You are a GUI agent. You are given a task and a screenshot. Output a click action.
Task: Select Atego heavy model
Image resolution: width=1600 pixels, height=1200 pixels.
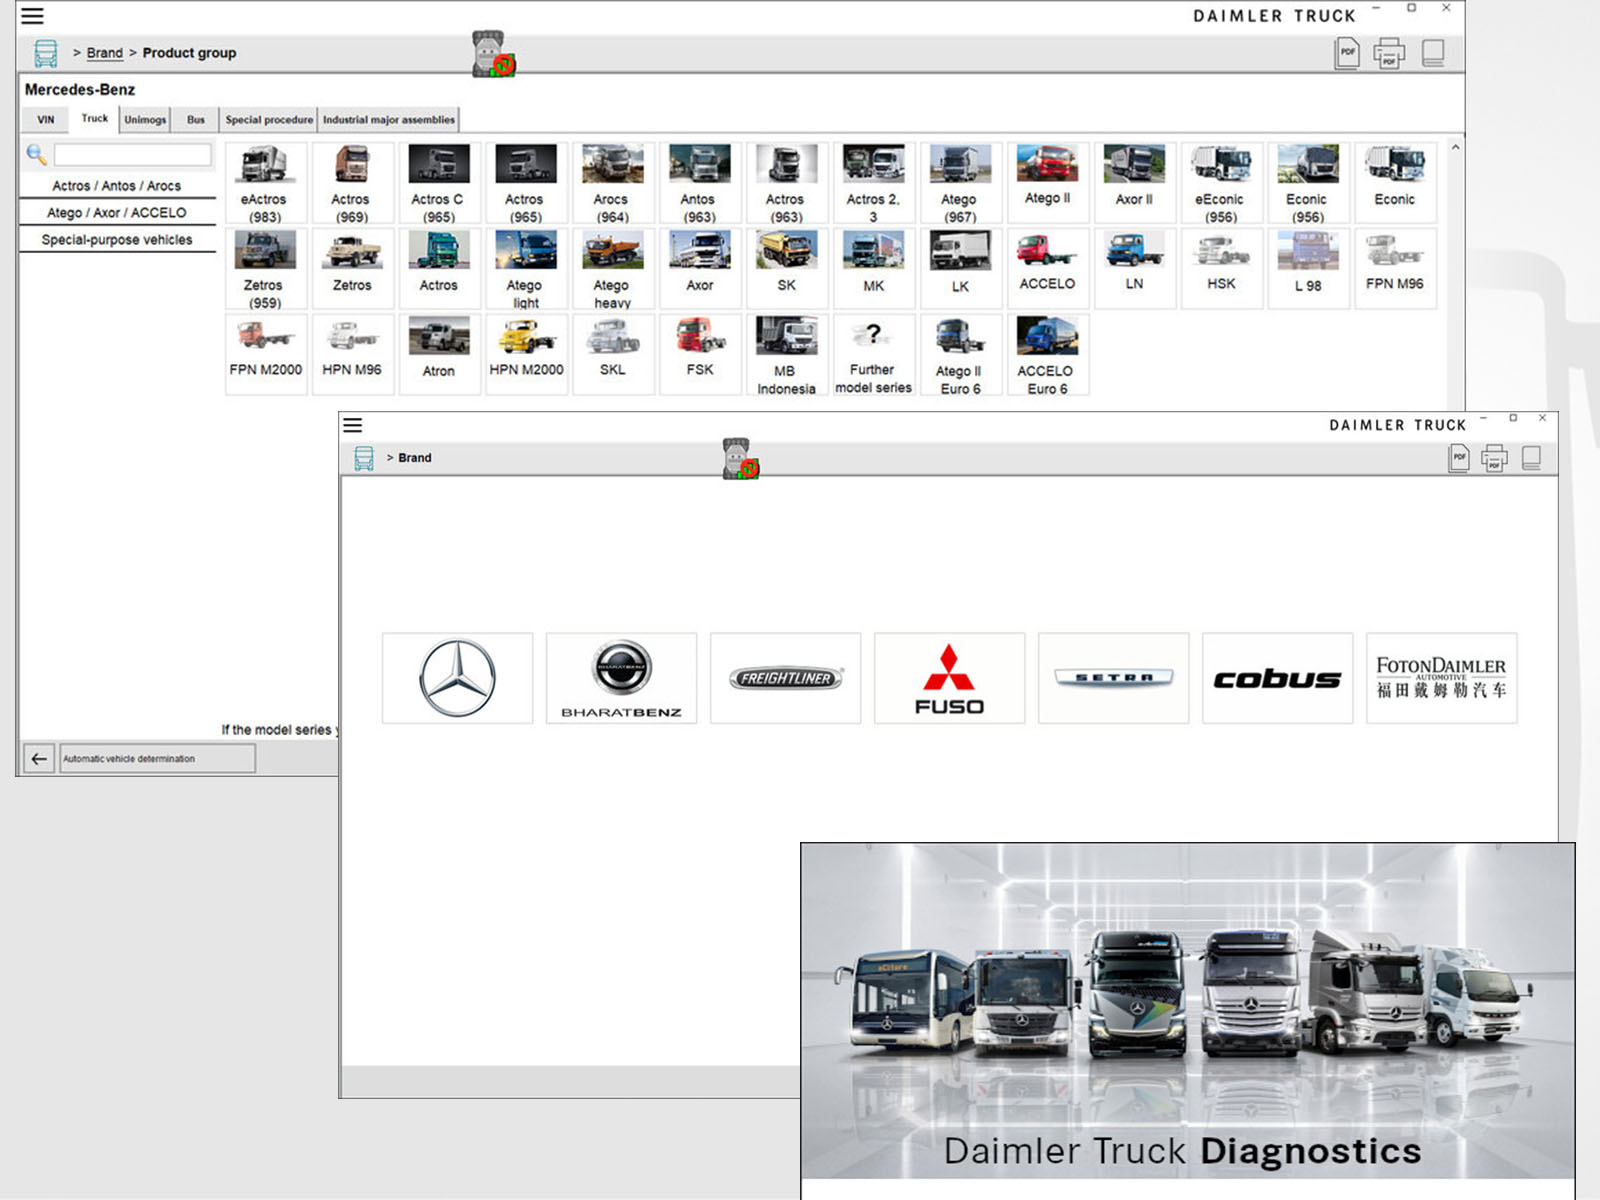[x=613, y=269]
